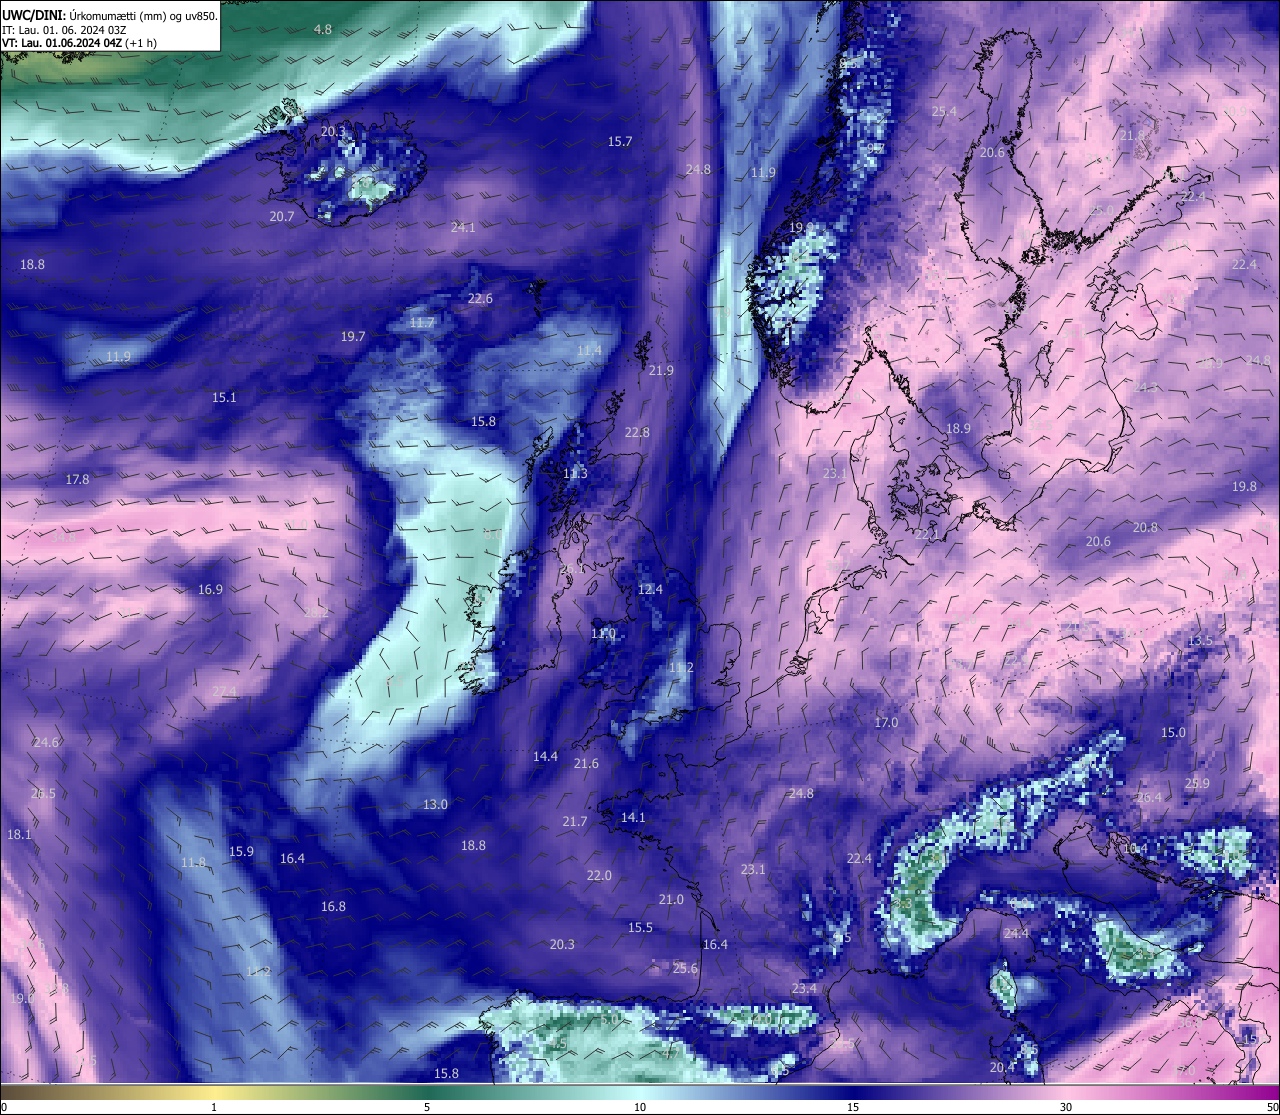Click the 21.6 value in the Channel approaches
Viewport: 1280px width, 1115px height.
click(x=586, y=764)
